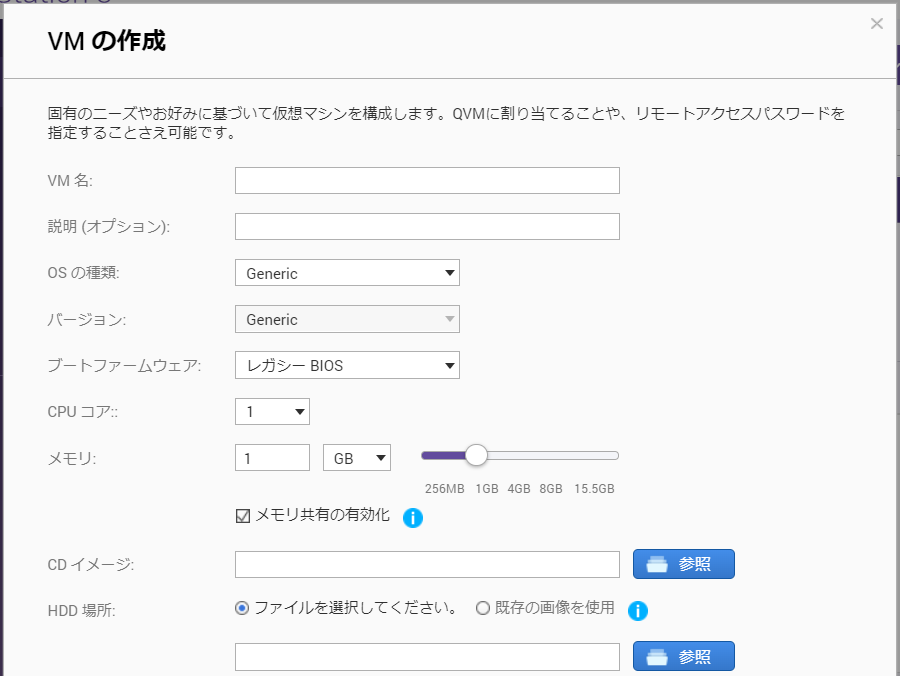Click the 説明 (オプション) text field

[x=427, y=226]
